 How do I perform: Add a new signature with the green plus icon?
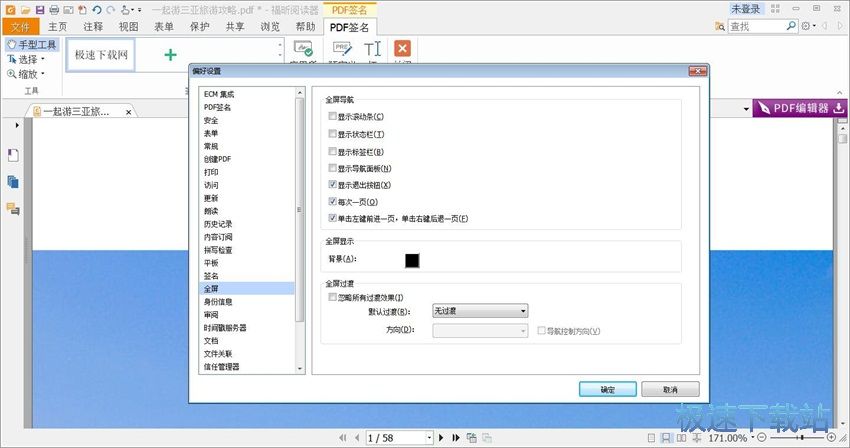click(x=170, y=54)
